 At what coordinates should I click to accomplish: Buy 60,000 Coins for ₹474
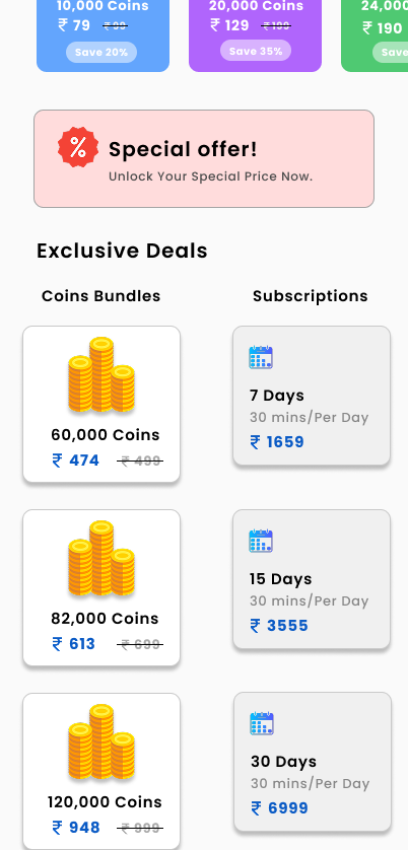tap(101, 404)
